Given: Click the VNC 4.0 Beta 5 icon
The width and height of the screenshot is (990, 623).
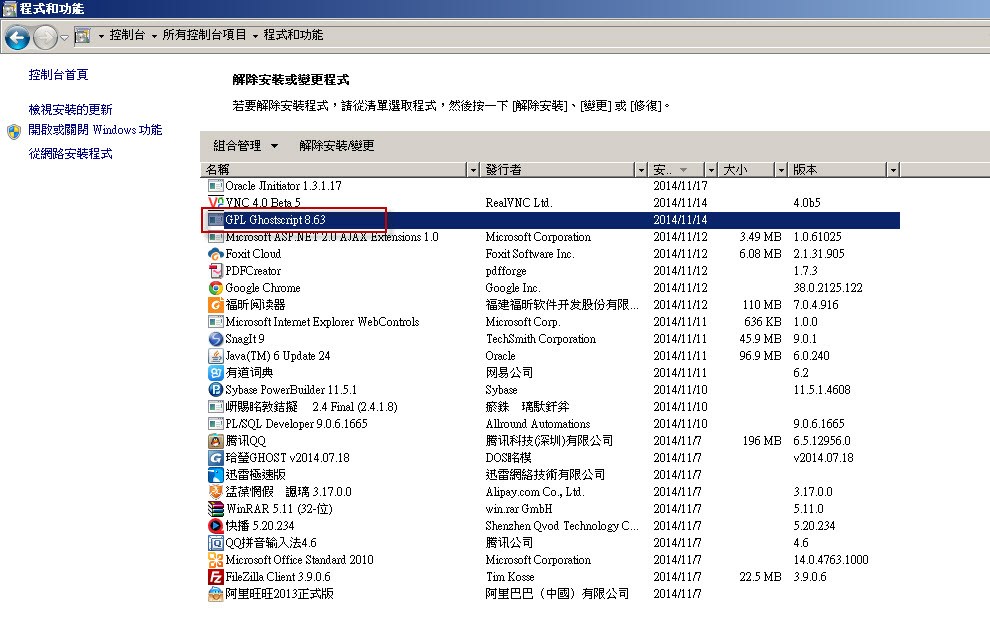Looking at the screenshot, I should click(215, 203).
